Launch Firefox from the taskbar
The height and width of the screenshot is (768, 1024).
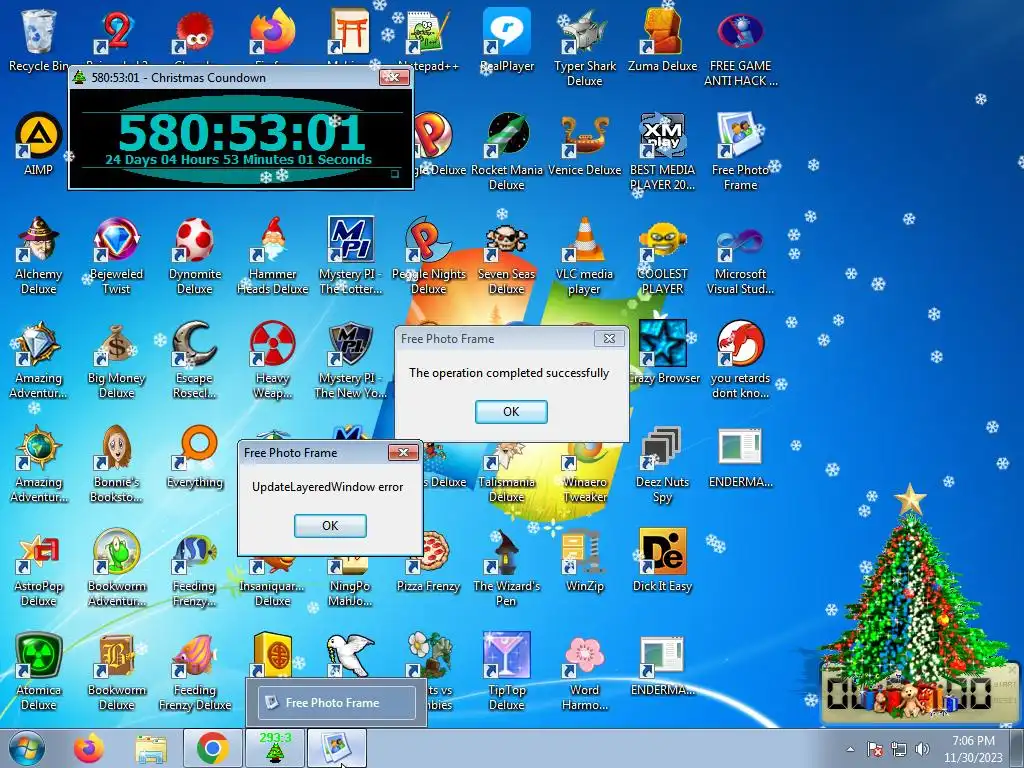(x=89, y=748)
